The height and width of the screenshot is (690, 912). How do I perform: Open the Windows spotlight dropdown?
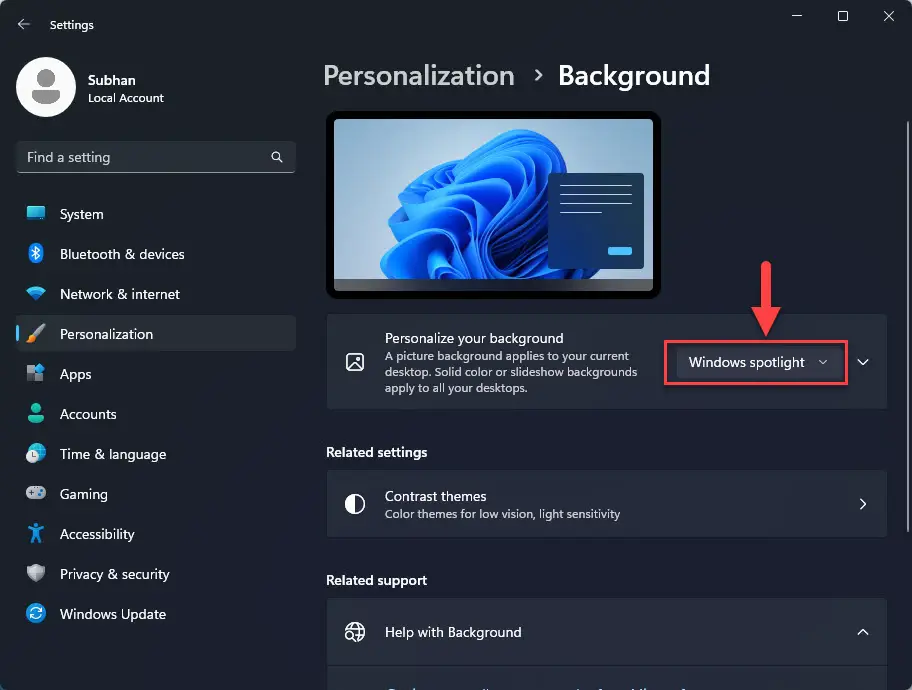tap(756, 362)
